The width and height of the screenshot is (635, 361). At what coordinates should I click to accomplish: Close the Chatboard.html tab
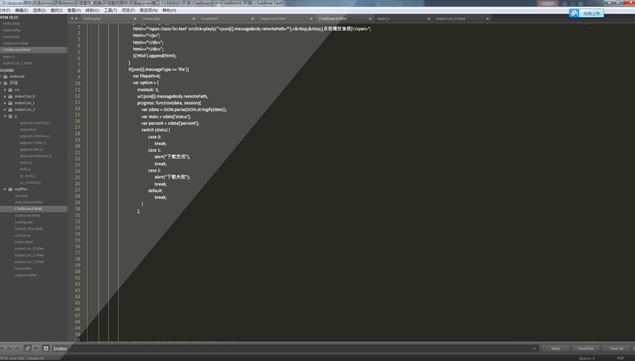(x=370, y=19)
